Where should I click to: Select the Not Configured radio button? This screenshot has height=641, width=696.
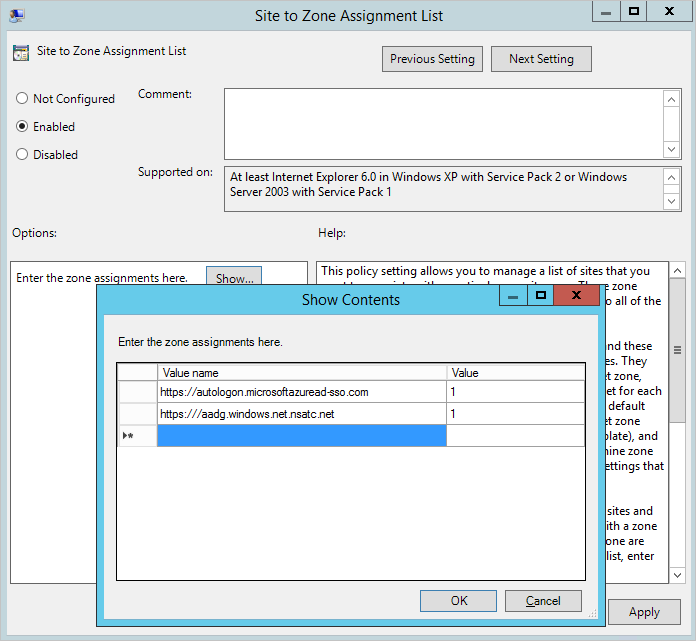tap(22, 98)
